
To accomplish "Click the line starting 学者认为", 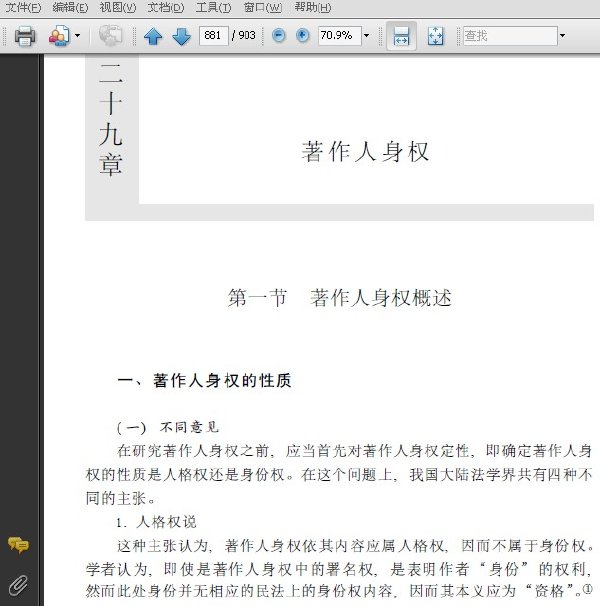I will point(341,569).
